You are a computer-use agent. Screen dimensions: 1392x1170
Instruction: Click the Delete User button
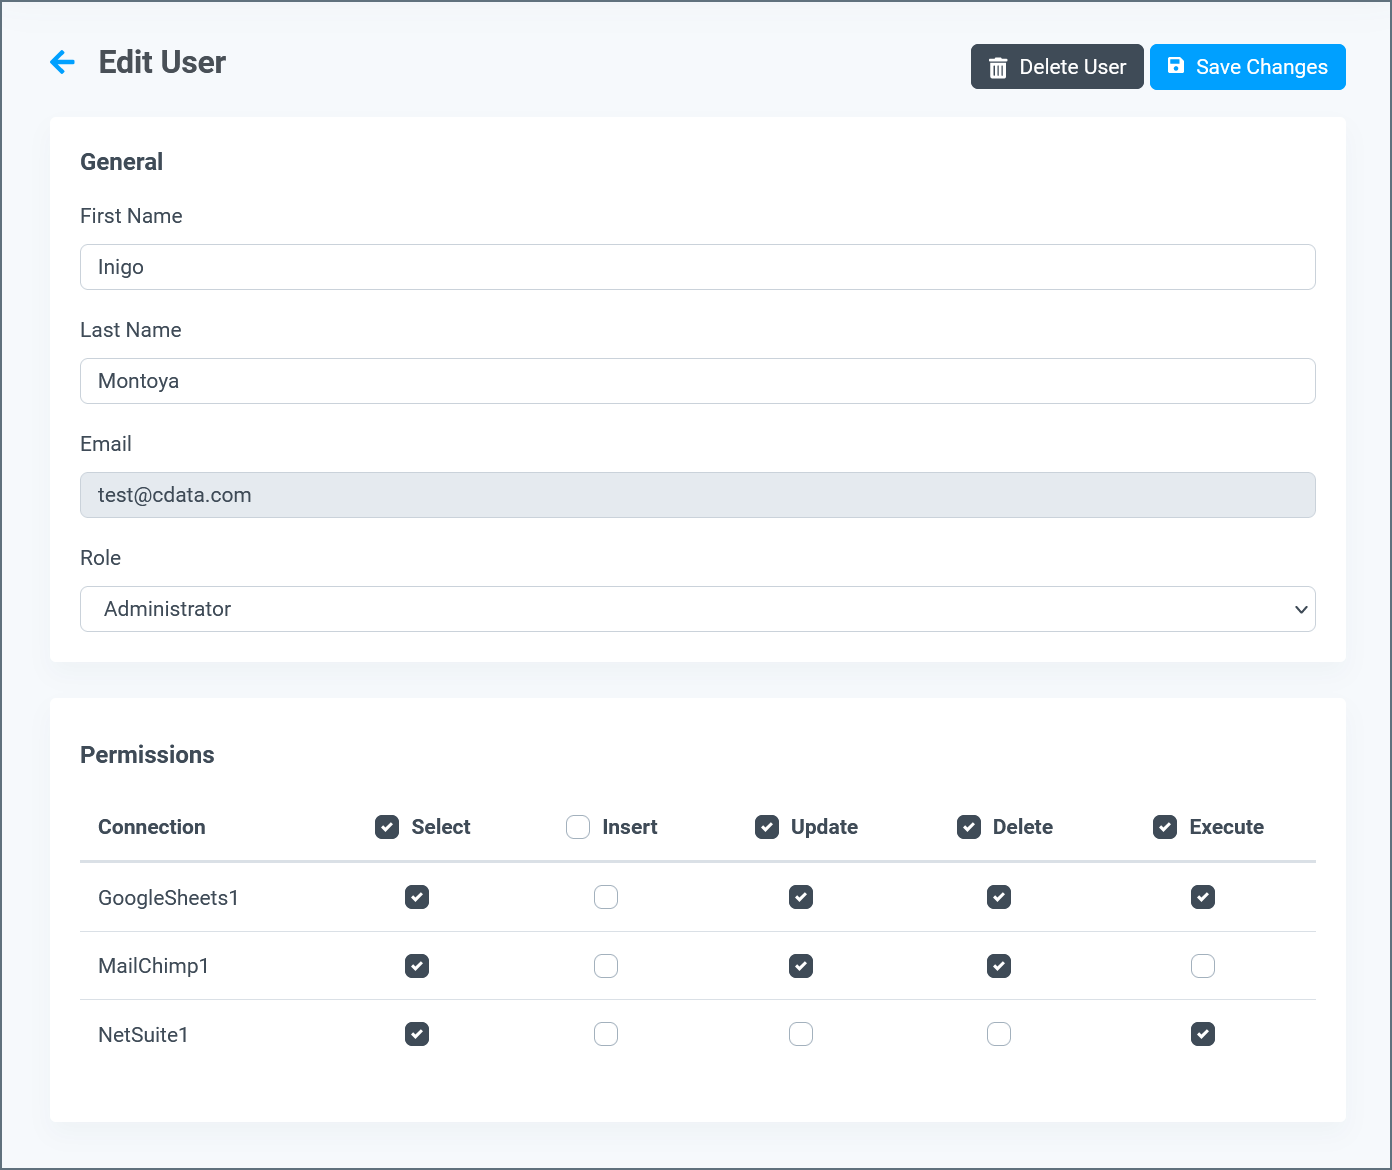pos(1057,67)
